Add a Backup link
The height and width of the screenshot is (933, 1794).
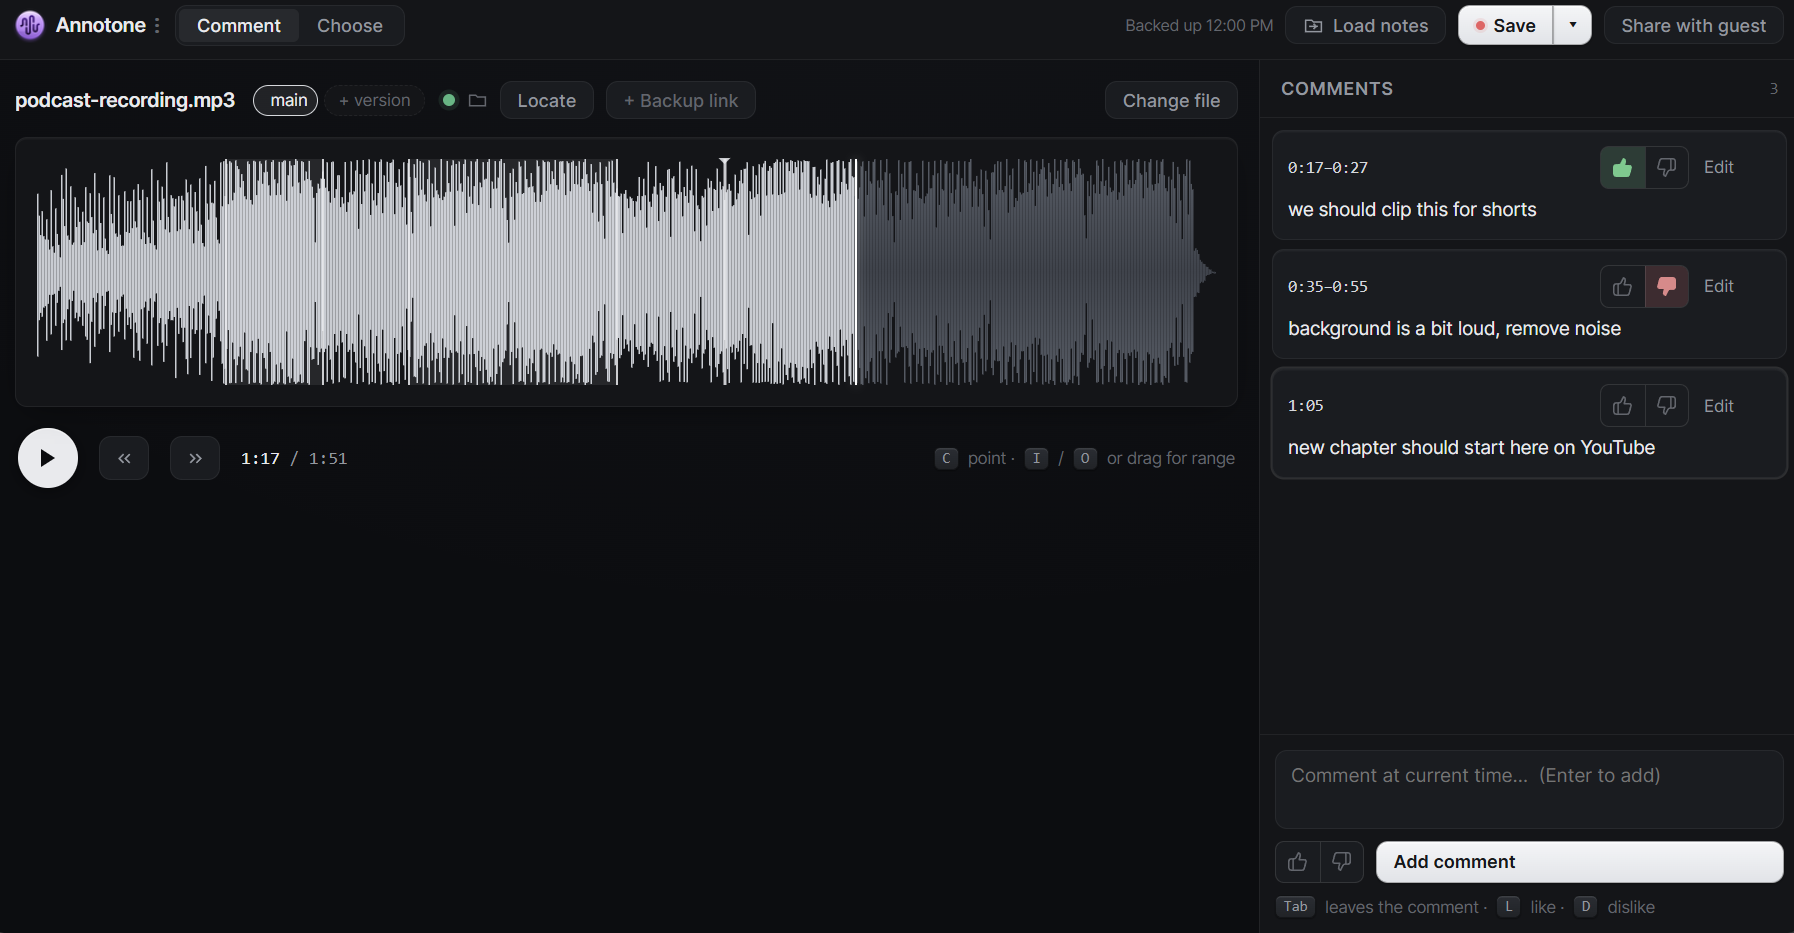coord(680,100)
